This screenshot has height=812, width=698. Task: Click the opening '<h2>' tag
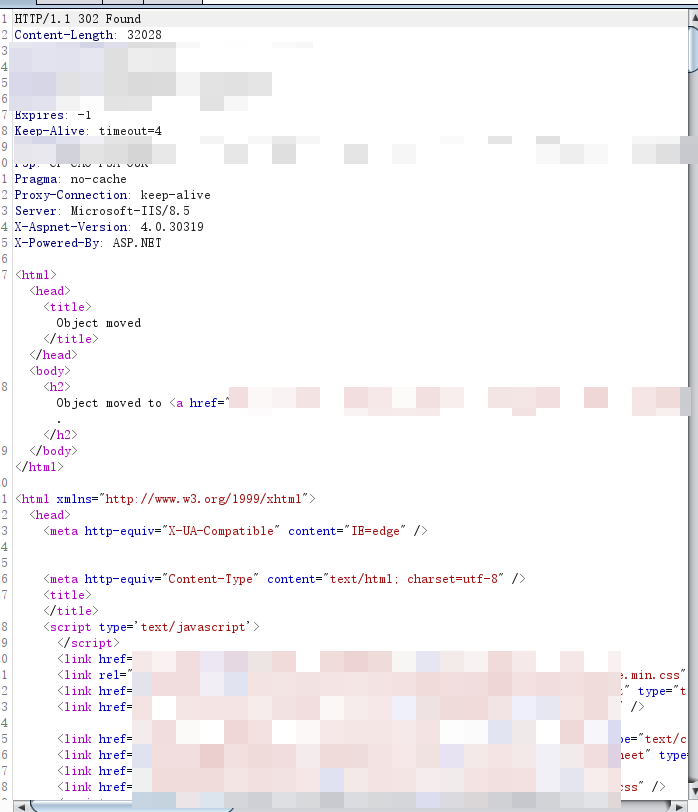click(57, 387)
